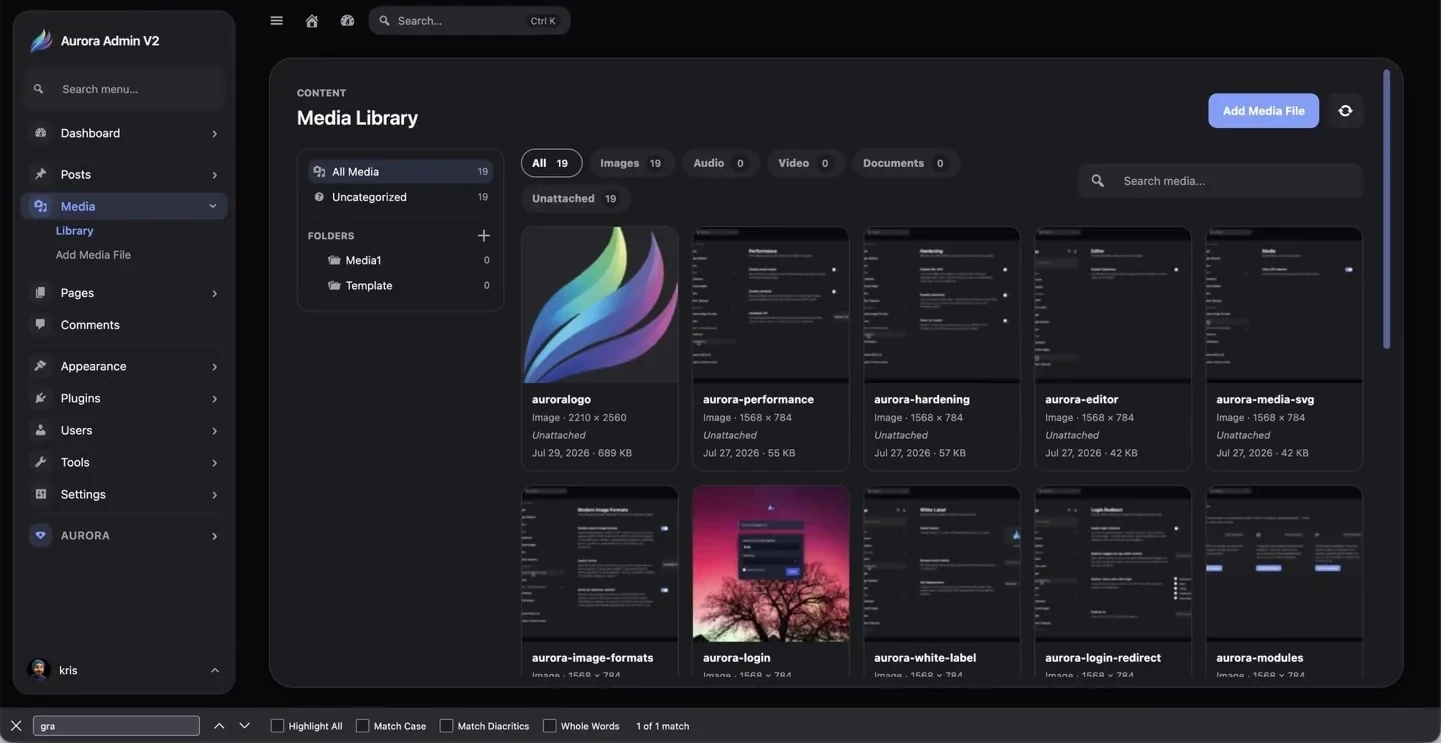
Task: Expand the Pages menu chevron
Action: 214,294
